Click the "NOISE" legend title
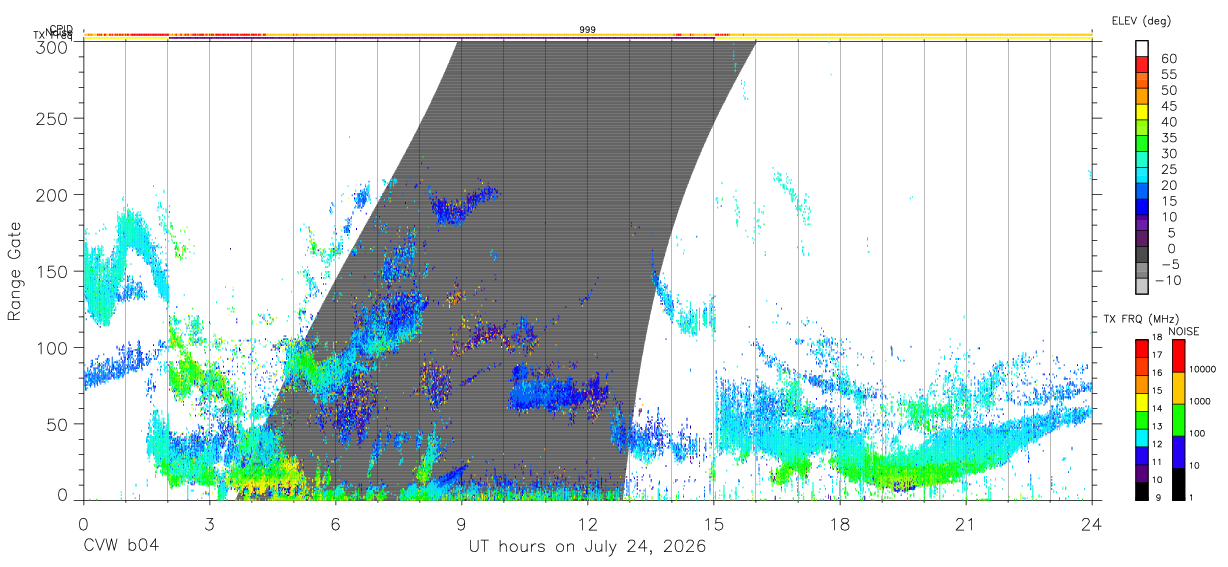The width and height of the screenshot is (1228, 567). coord(1182,331)
